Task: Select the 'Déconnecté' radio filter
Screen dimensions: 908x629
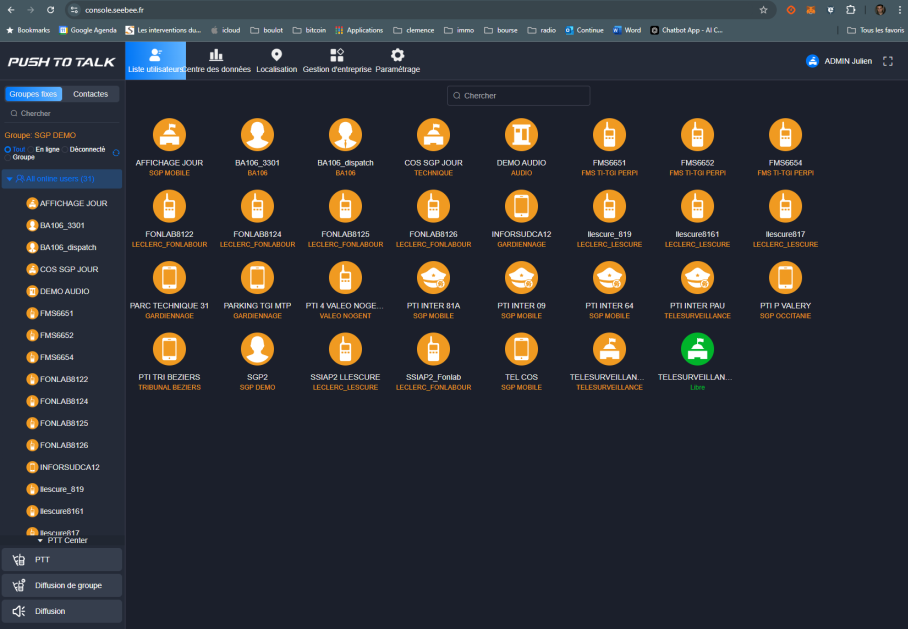Action: (67, 149)
